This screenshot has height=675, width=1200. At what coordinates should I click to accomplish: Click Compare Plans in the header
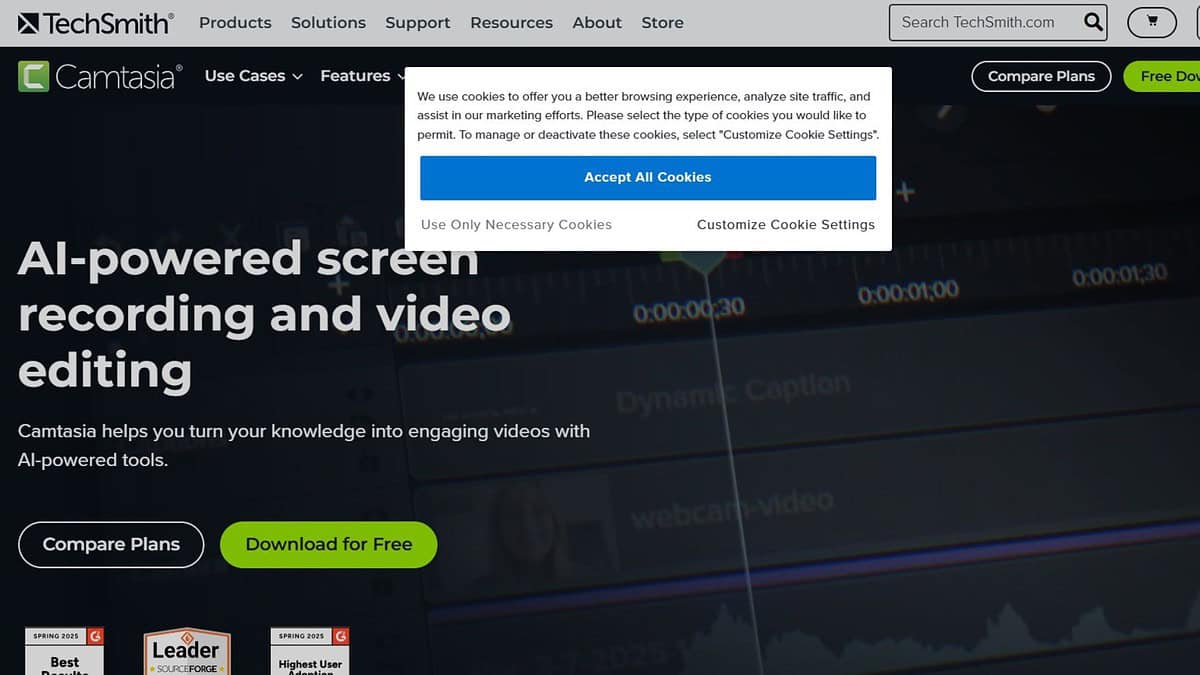point(1041,76)
